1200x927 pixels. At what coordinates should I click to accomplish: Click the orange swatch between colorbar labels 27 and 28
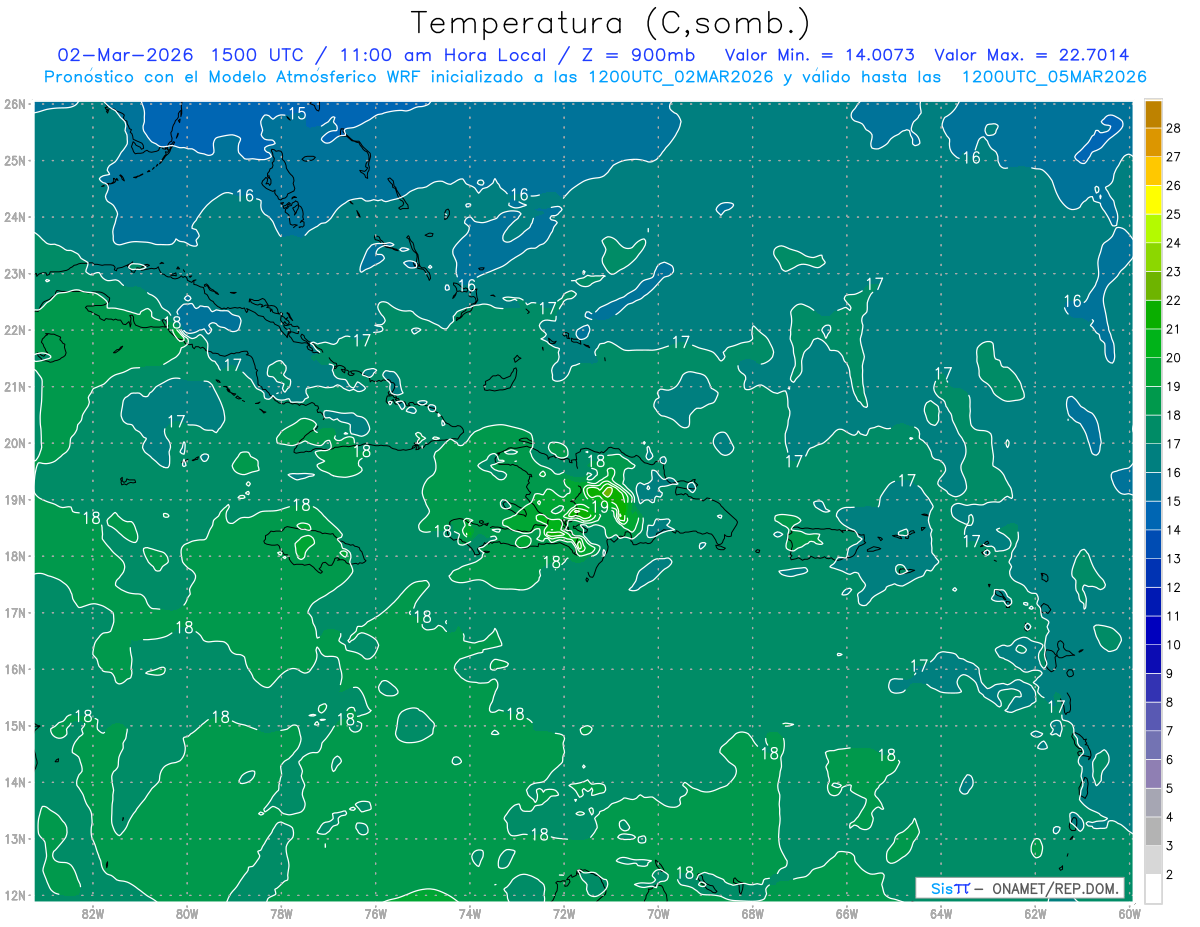click(1153, 142)
